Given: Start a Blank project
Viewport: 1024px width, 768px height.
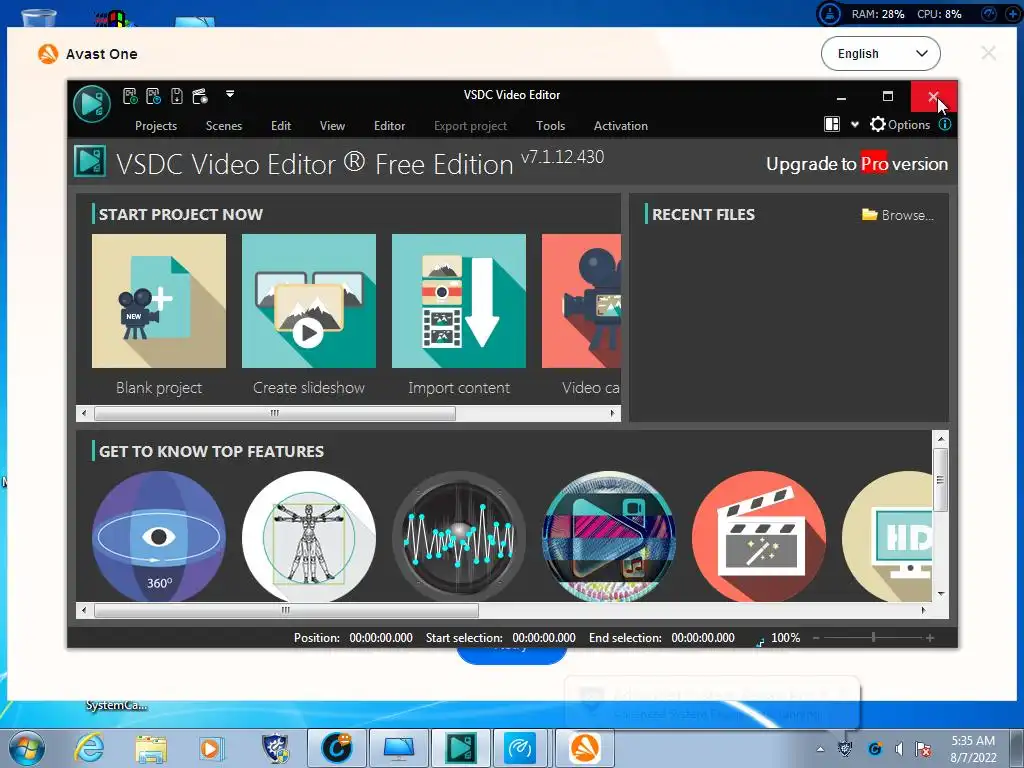Looking at the screenshot, I should click(159, 301).
